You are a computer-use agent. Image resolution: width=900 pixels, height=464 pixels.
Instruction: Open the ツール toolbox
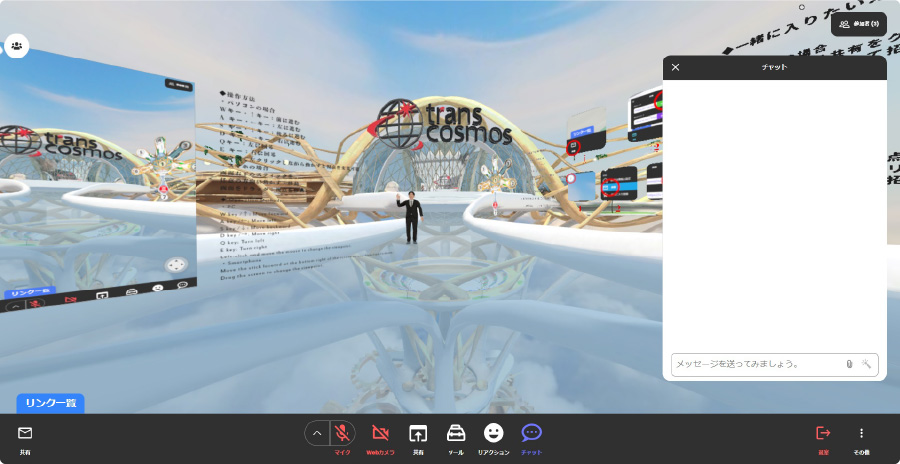point(456,433)
